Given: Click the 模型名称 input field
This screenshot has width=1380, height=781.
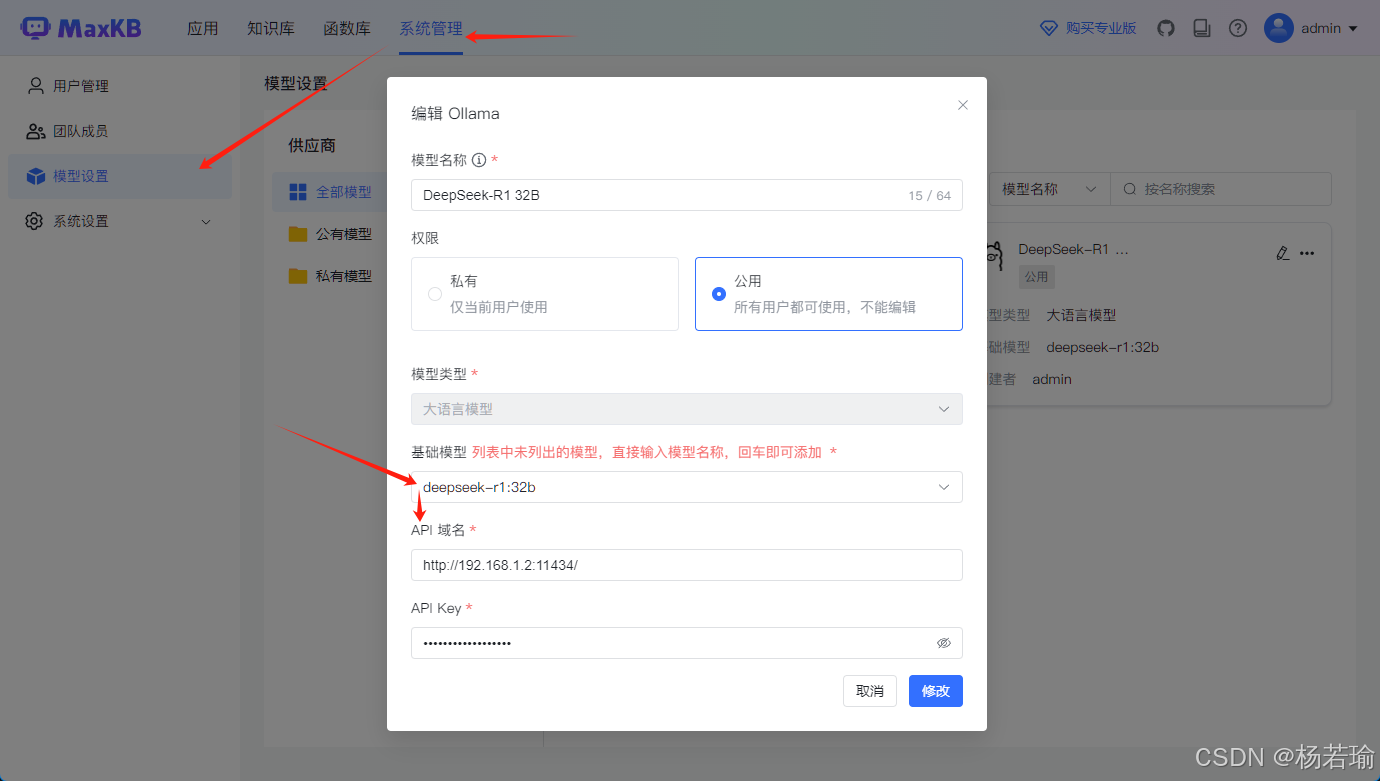Looking at the screenshot, I should (687, 195).
